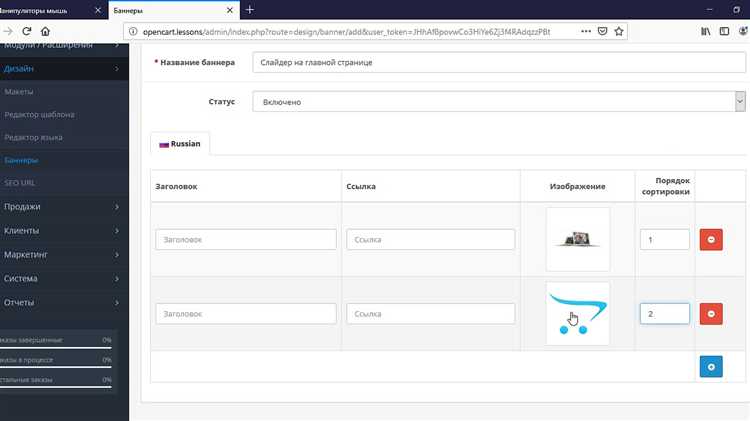Open Макеты in the sidebar

[20, 92]
